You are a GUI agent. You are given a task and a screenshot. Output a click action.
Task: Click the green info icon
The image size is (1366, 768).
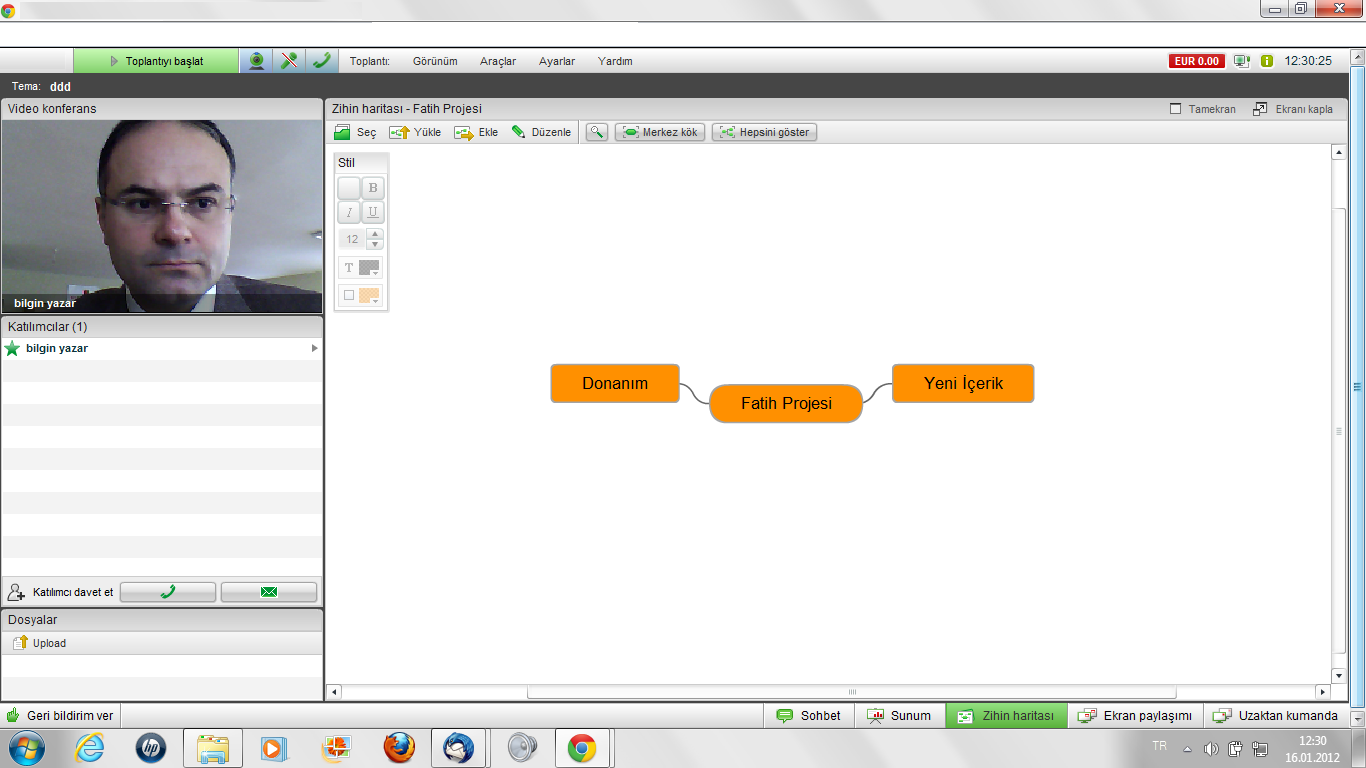coord(1267,61)
